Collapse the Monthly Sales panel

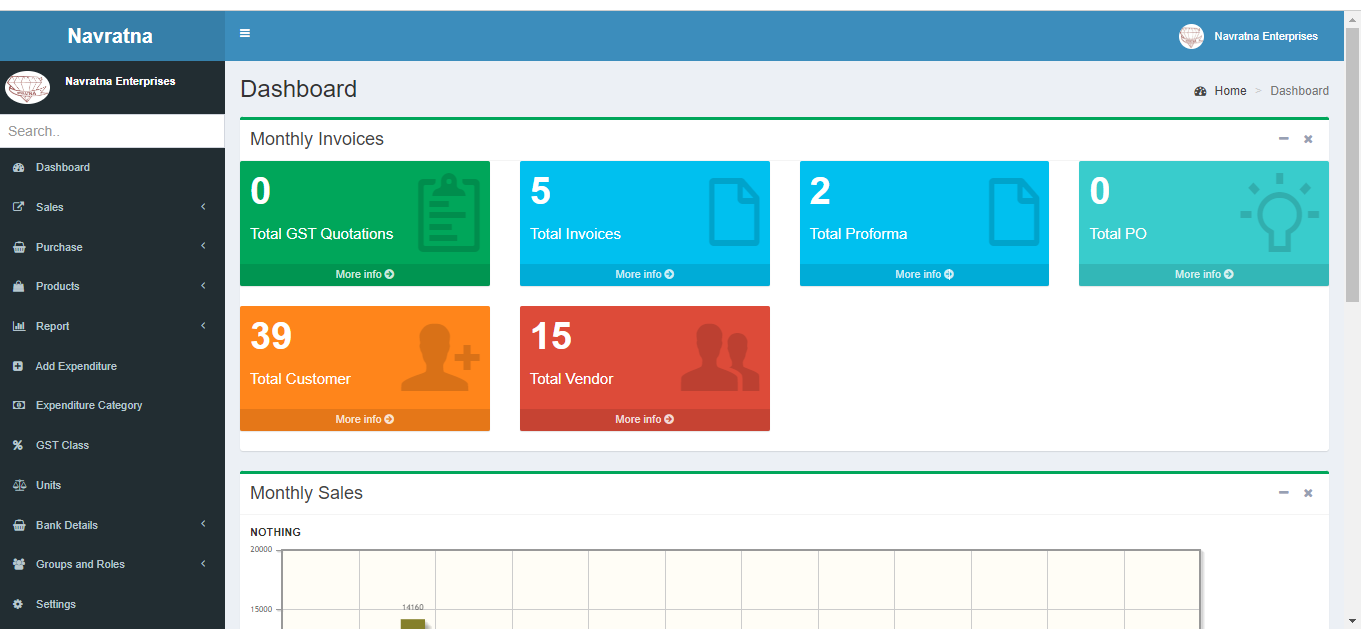[1284, 493]
